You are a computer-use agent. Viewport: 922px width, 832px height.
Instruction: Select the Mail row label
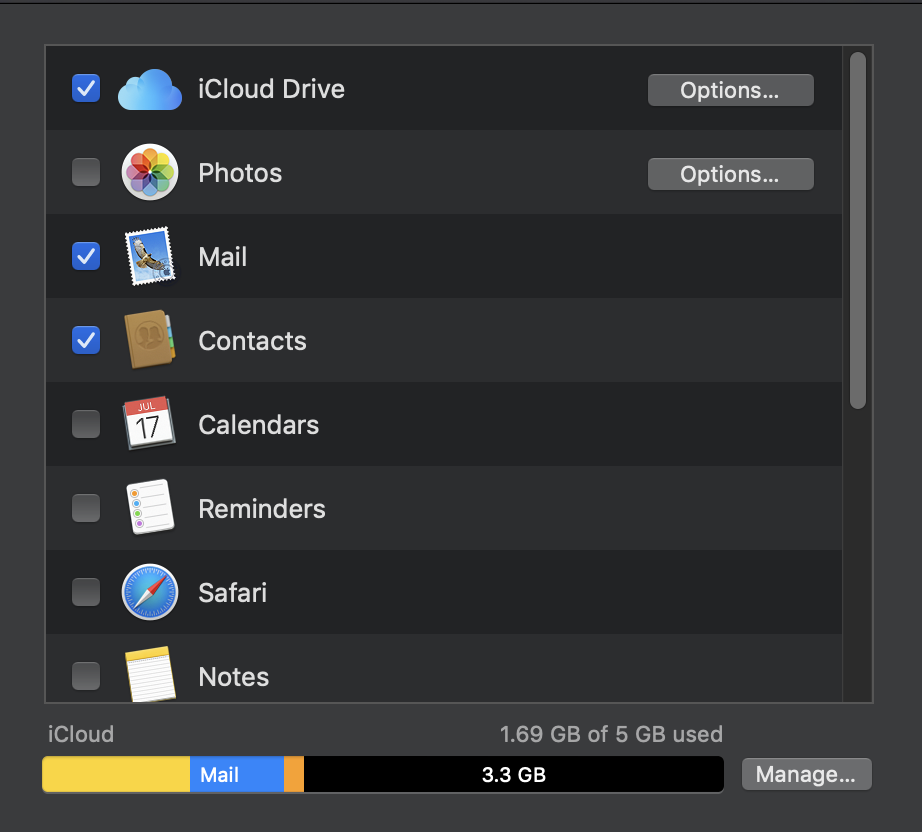pos(223,257)
